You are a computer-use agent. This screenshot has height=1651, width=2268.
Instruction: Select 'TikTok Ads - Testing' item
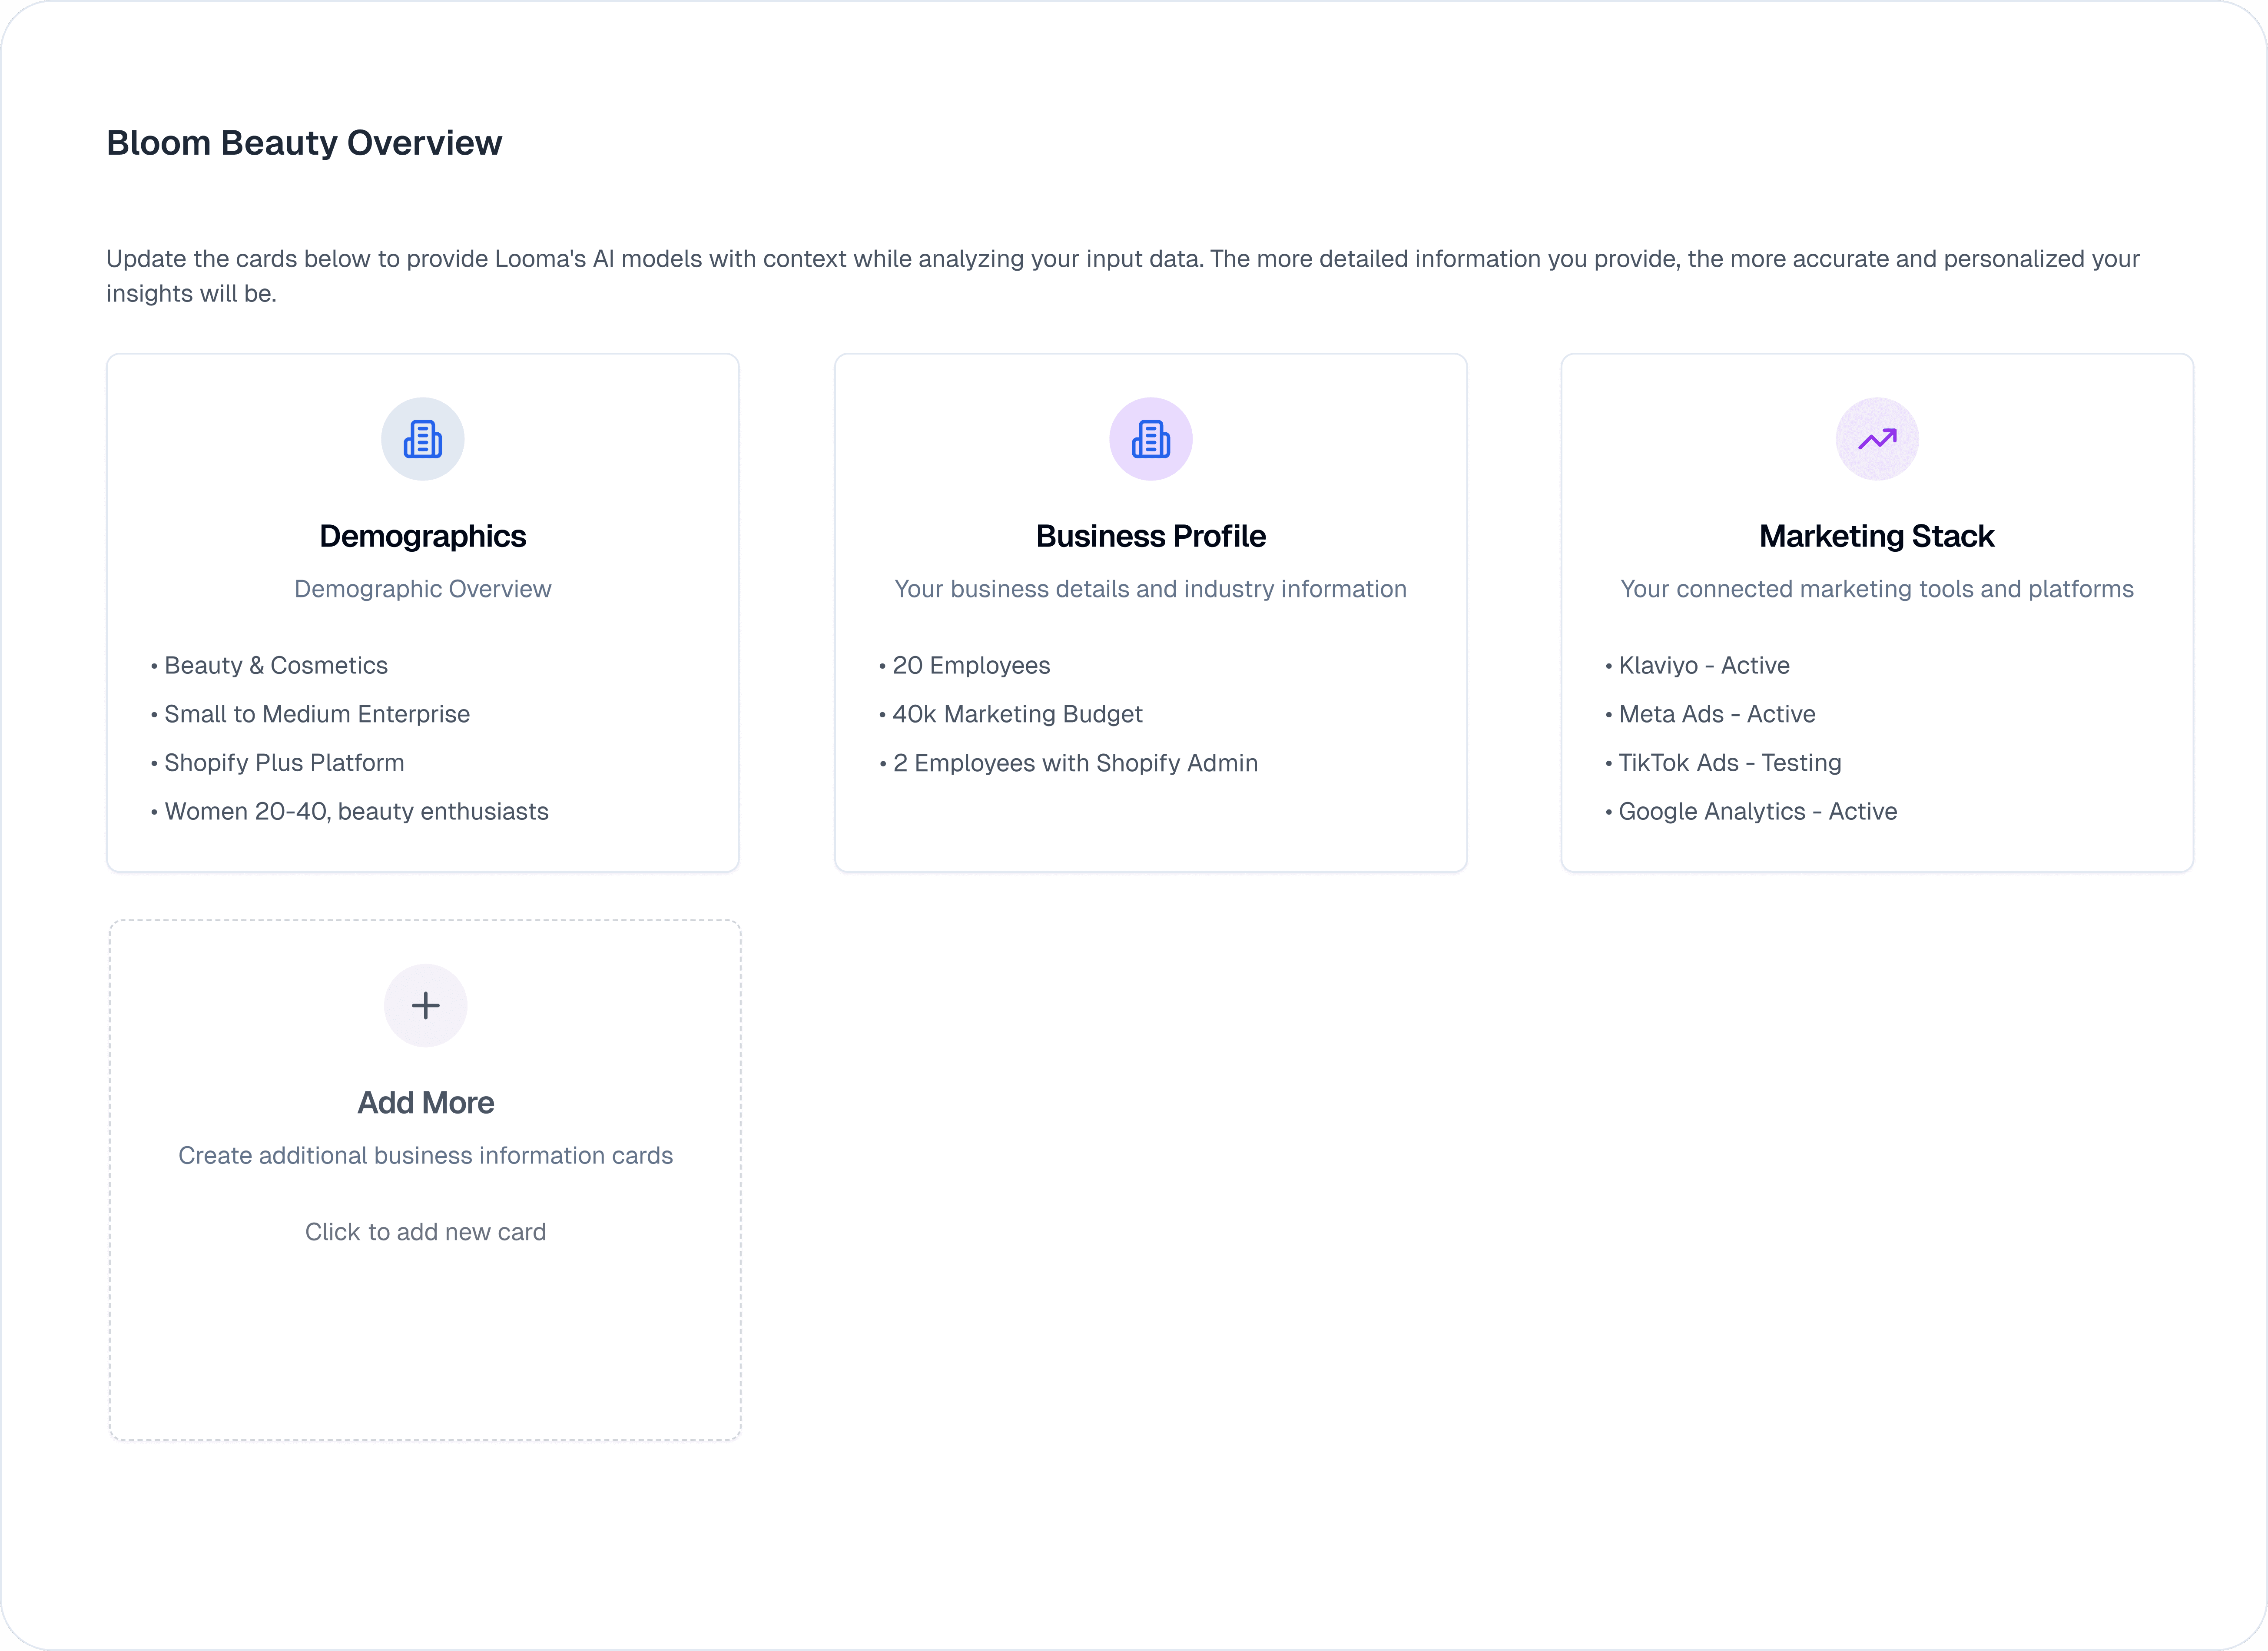tap(1724, 763)
